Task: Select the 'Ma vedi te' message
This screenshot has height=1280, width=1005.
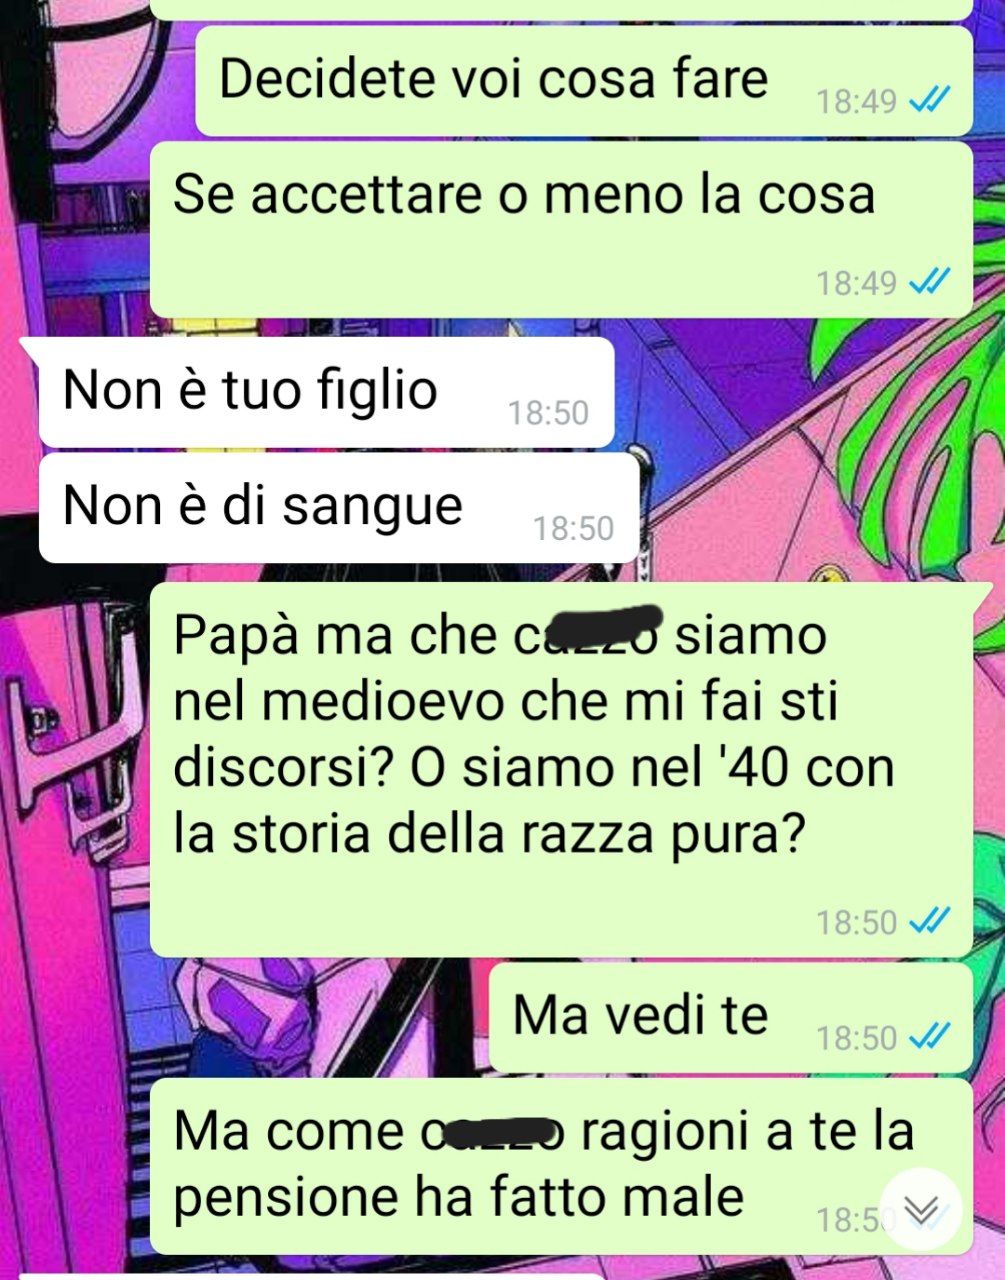Action: 731,1018
